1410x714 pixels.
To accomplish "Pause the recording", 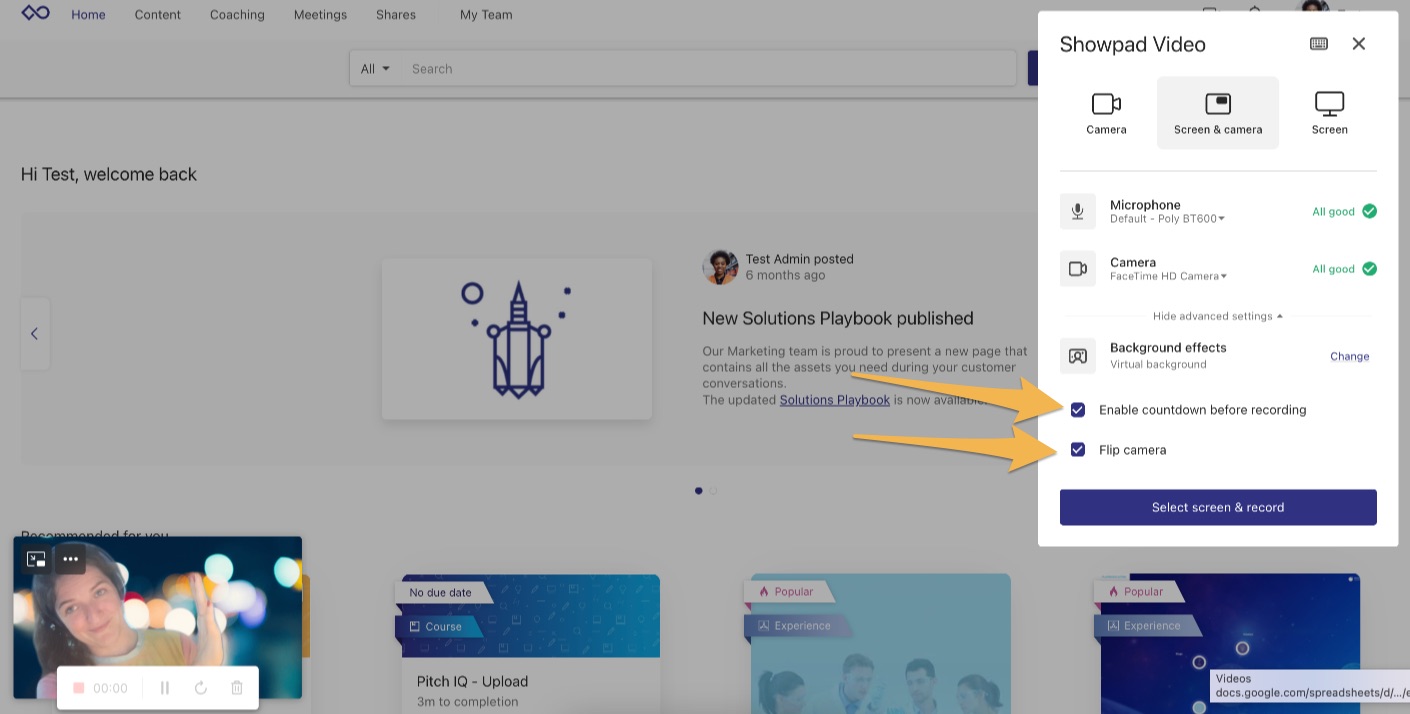I will [x=165, y=688].
